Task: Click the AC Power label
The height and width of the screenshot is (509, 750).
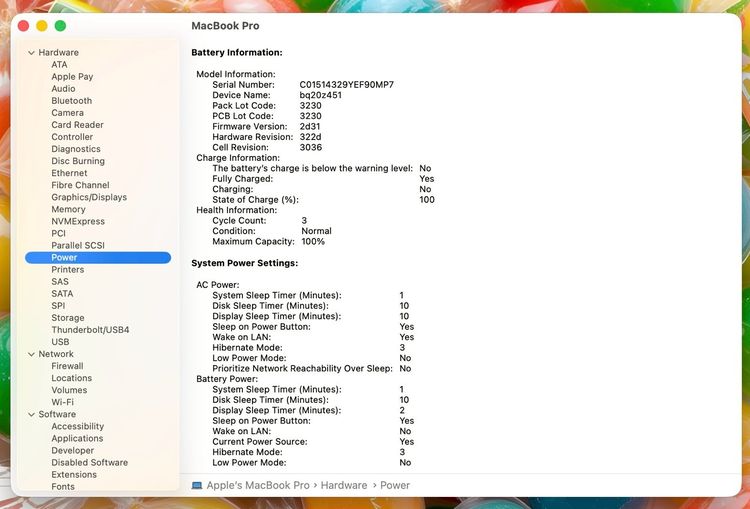Action: point(218,285)
